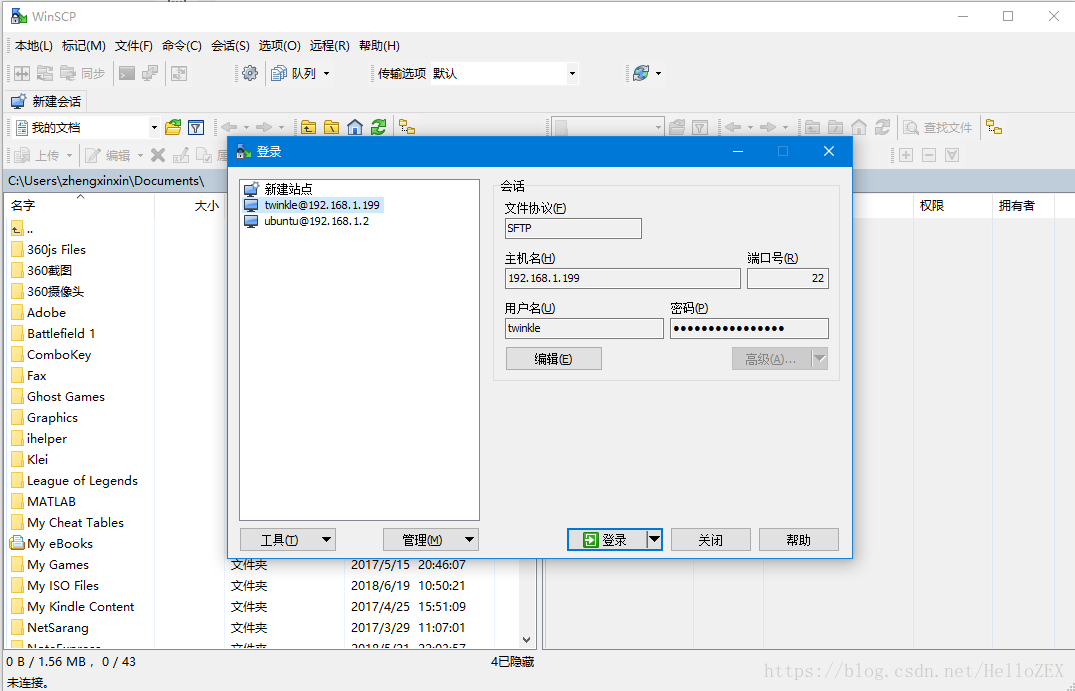Click the delete X icon in local toolbar
Image resolution: width=1075 pixels, height=691 pixels.
pyautogui.click(x=158, y=156)
